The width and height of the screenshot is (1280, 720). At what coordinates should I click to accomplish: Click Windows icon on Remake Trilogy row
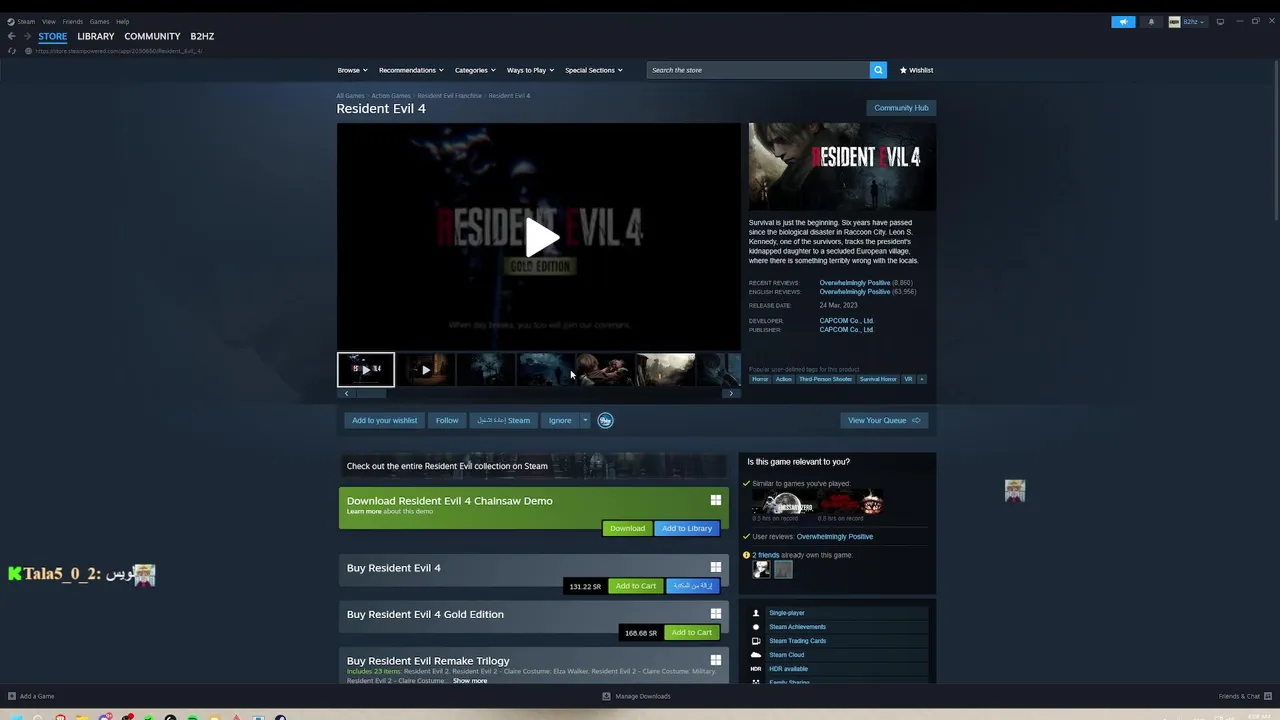click(715, 660)
